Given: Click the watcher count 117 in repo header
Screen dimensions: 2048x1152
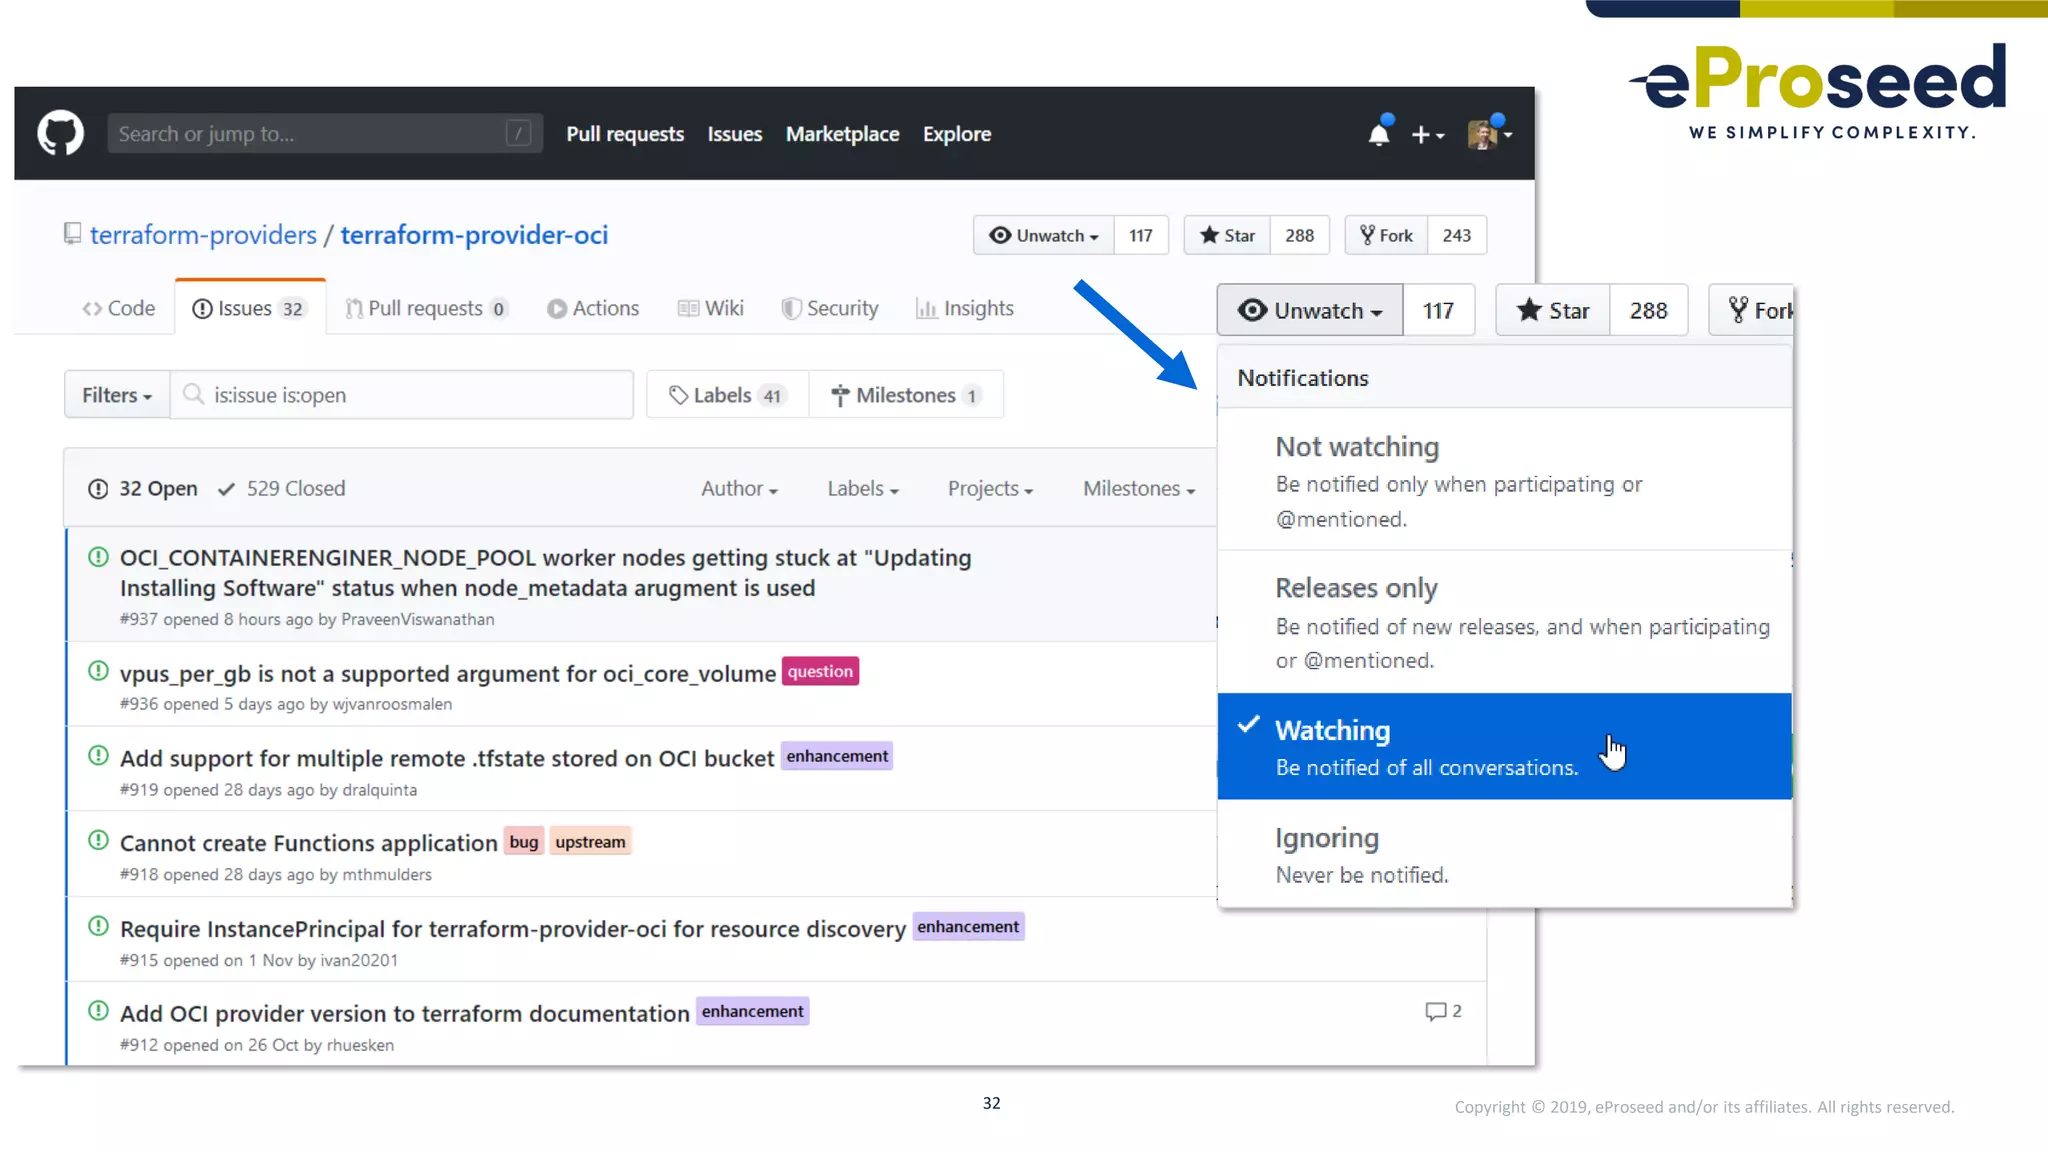Looking at the screenshot, I should pos(1141,235).
